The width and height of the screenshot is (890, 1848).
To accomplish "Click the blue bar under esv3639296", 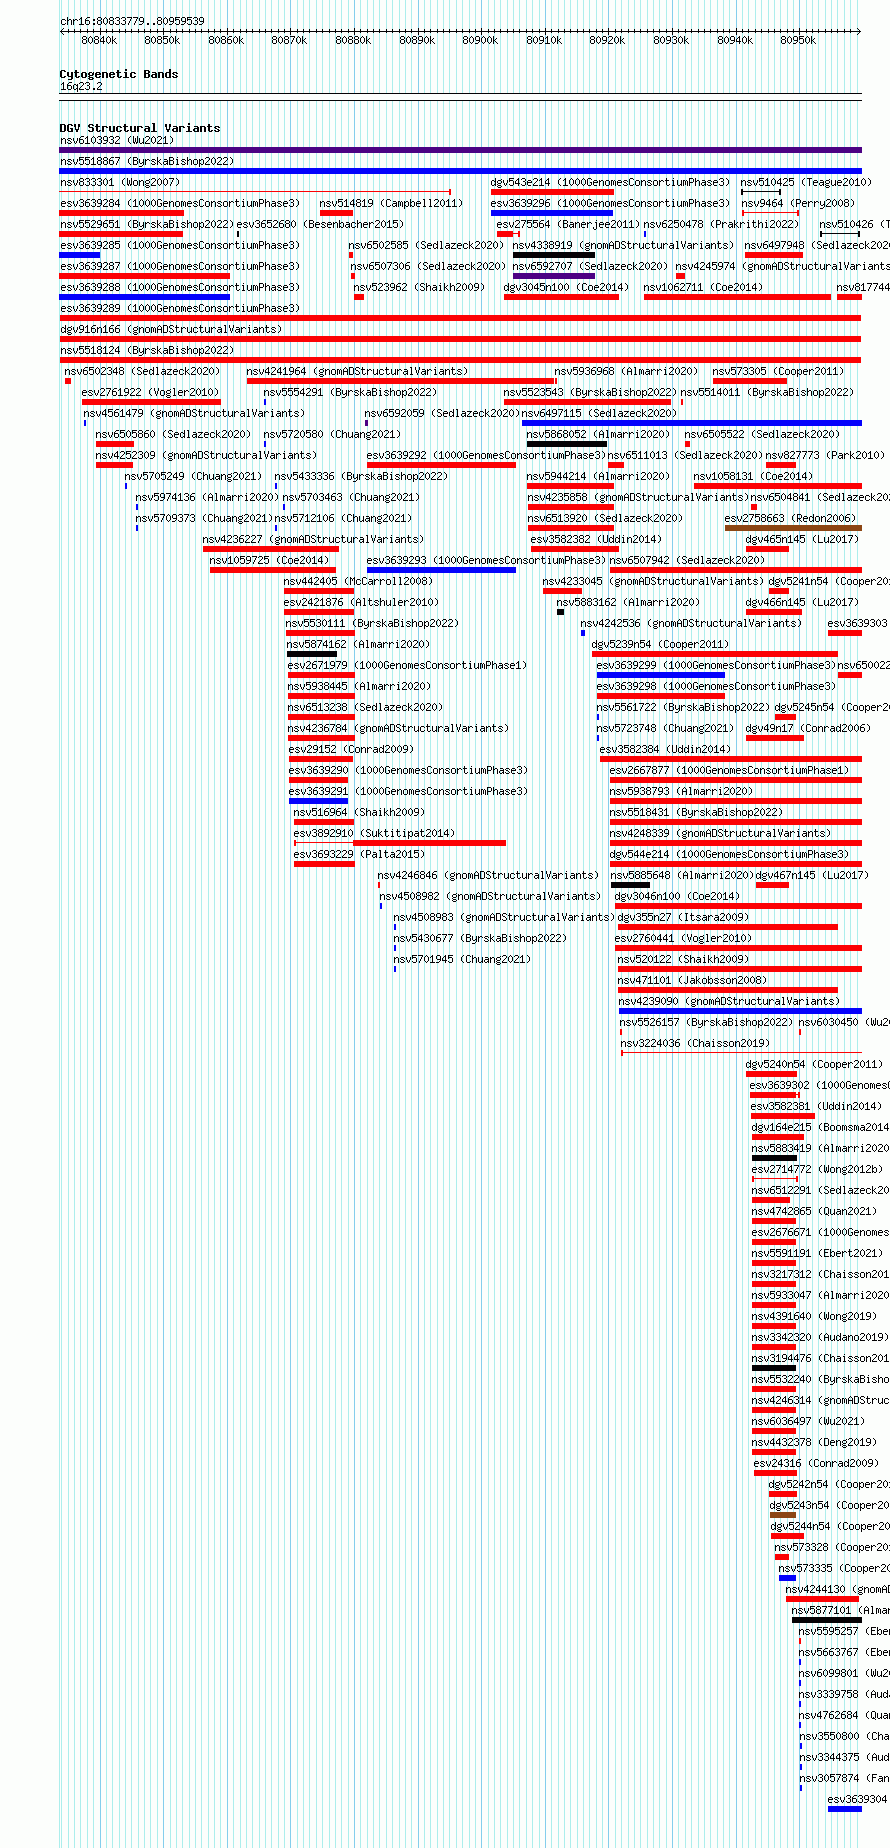I will pos(552,213).
